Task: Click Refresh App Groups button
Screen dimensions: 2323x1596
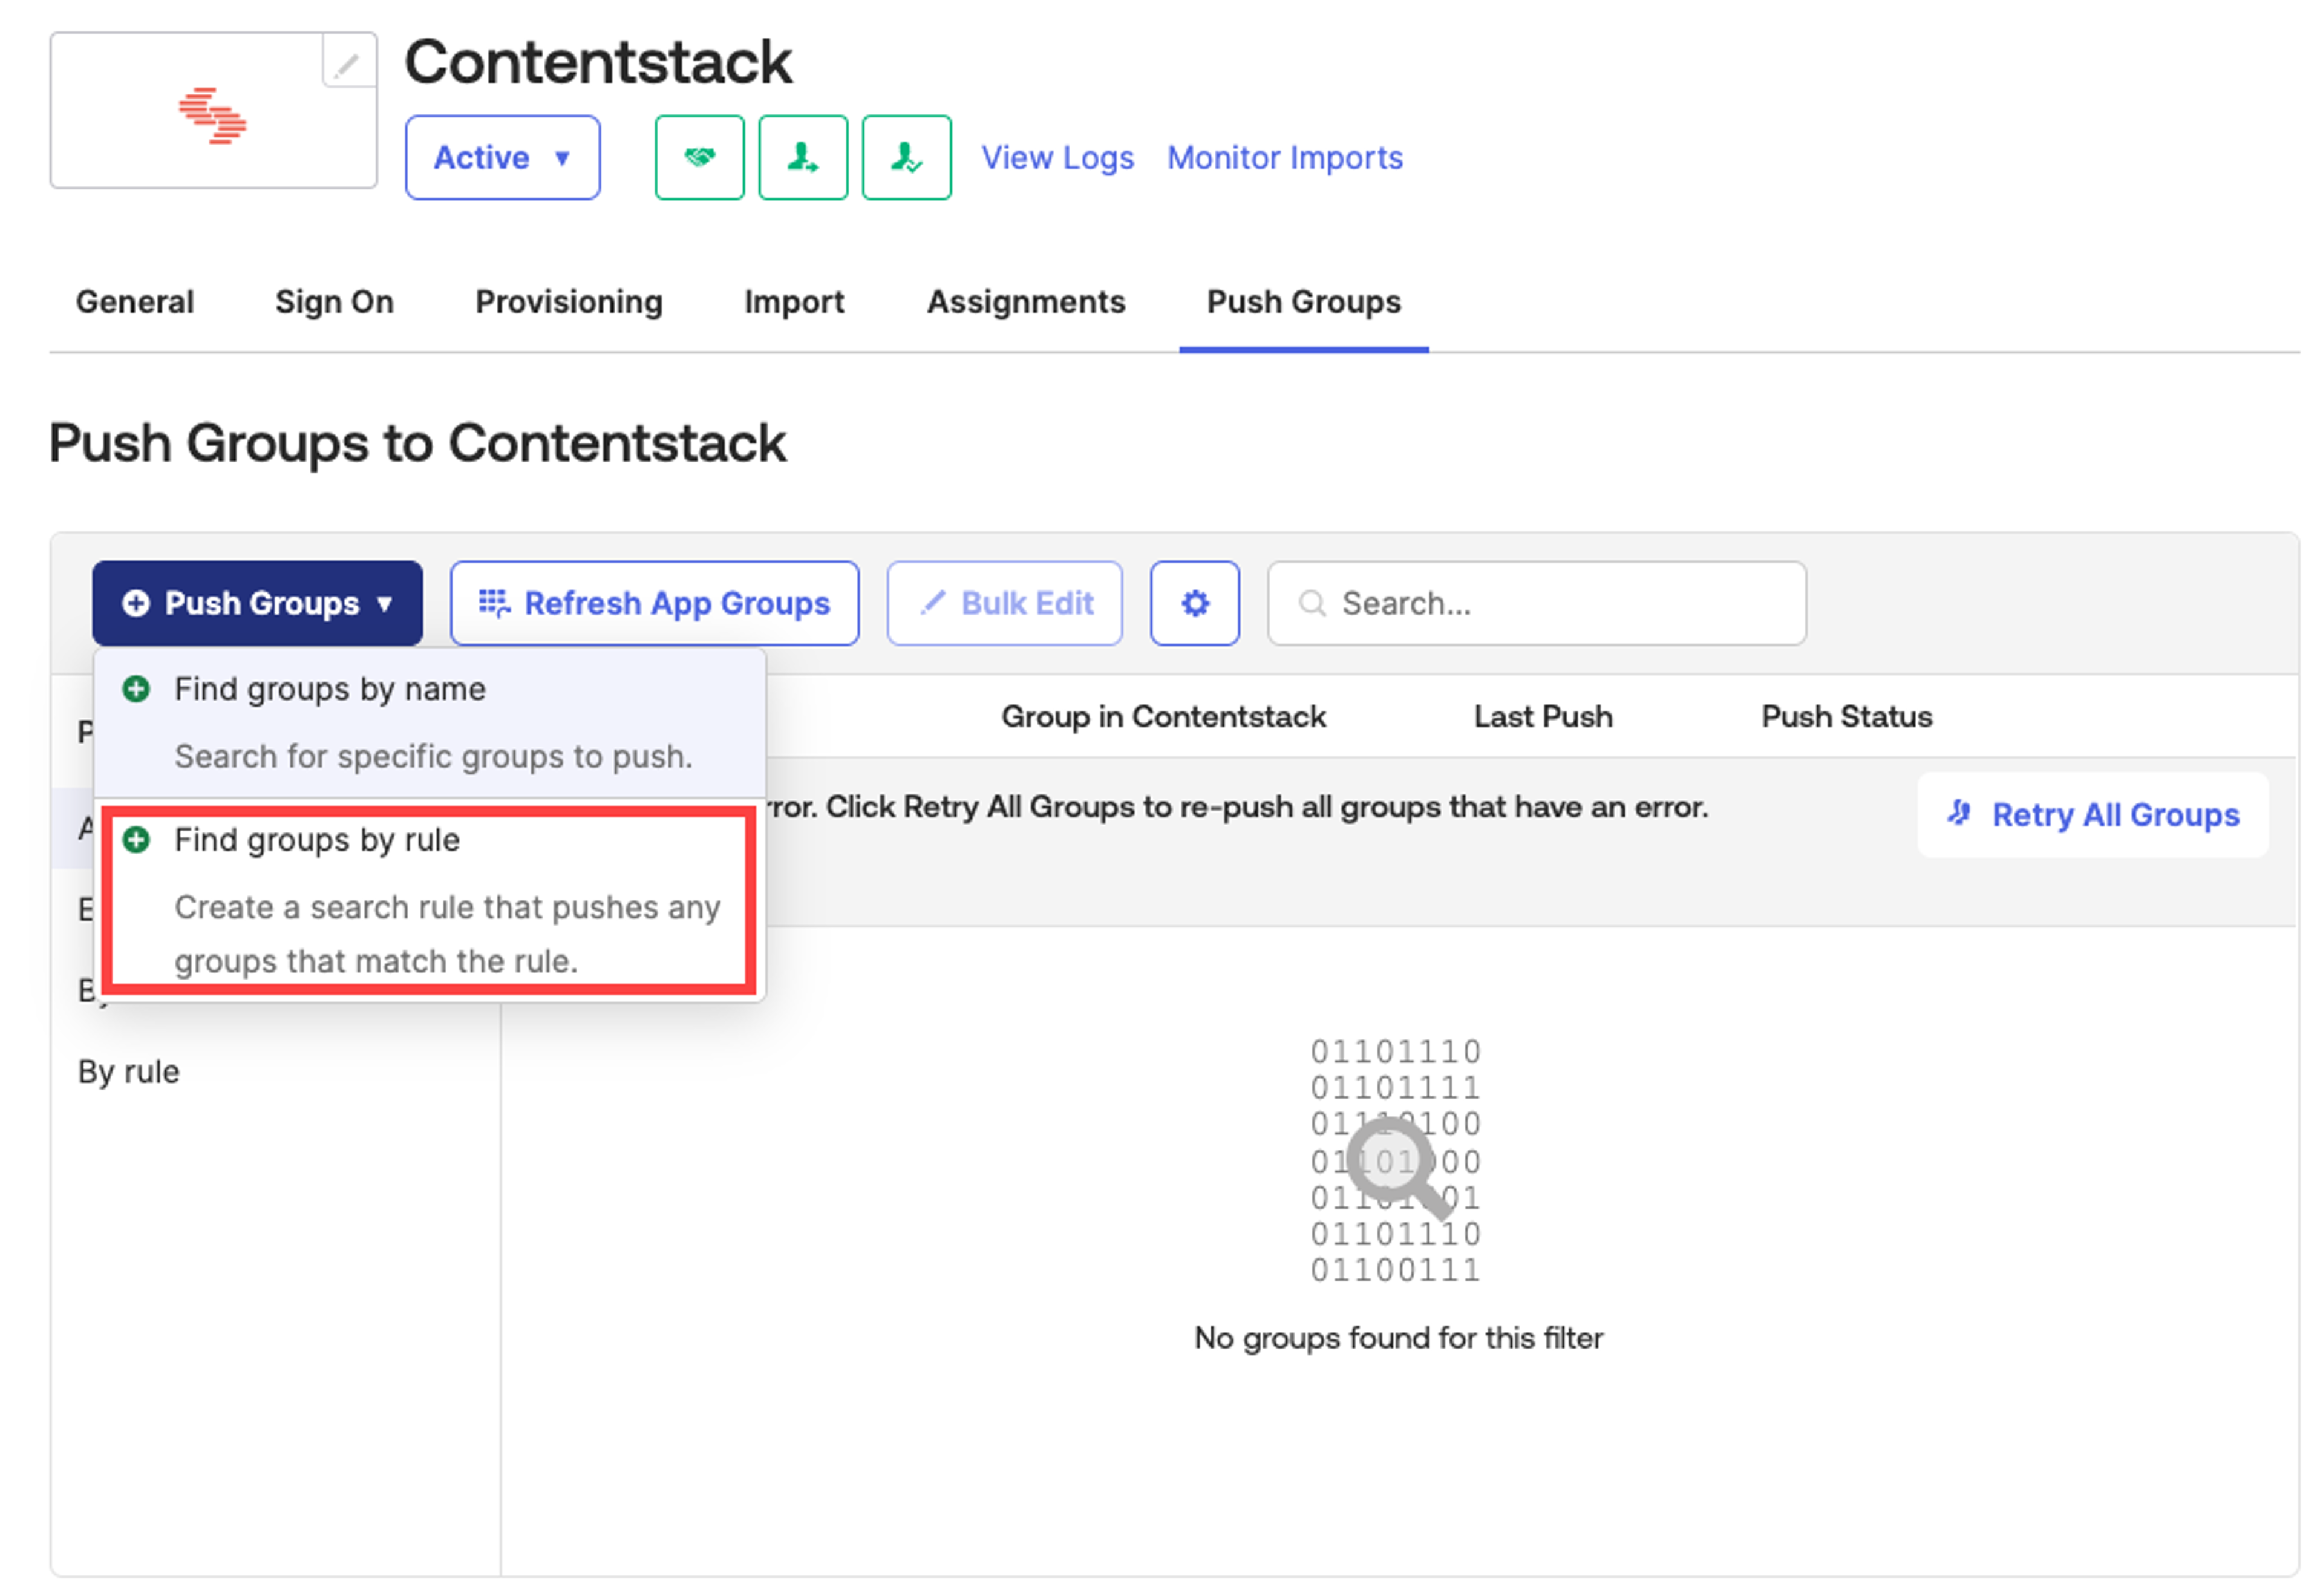Action: point(654,603)
